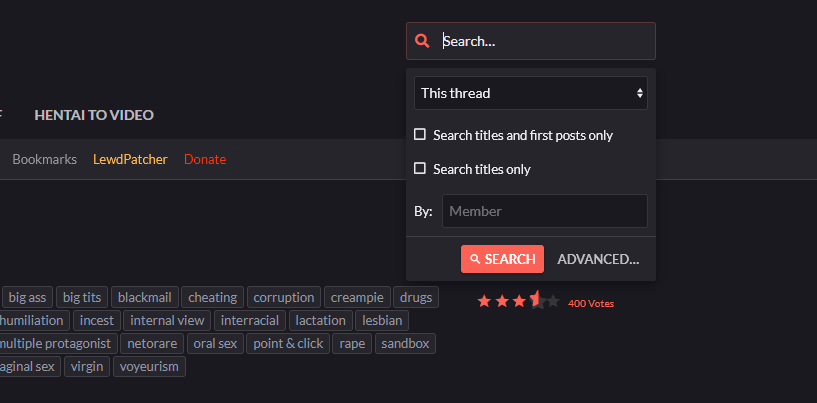Click the Member name input field
817x403 pixels.
544,211
